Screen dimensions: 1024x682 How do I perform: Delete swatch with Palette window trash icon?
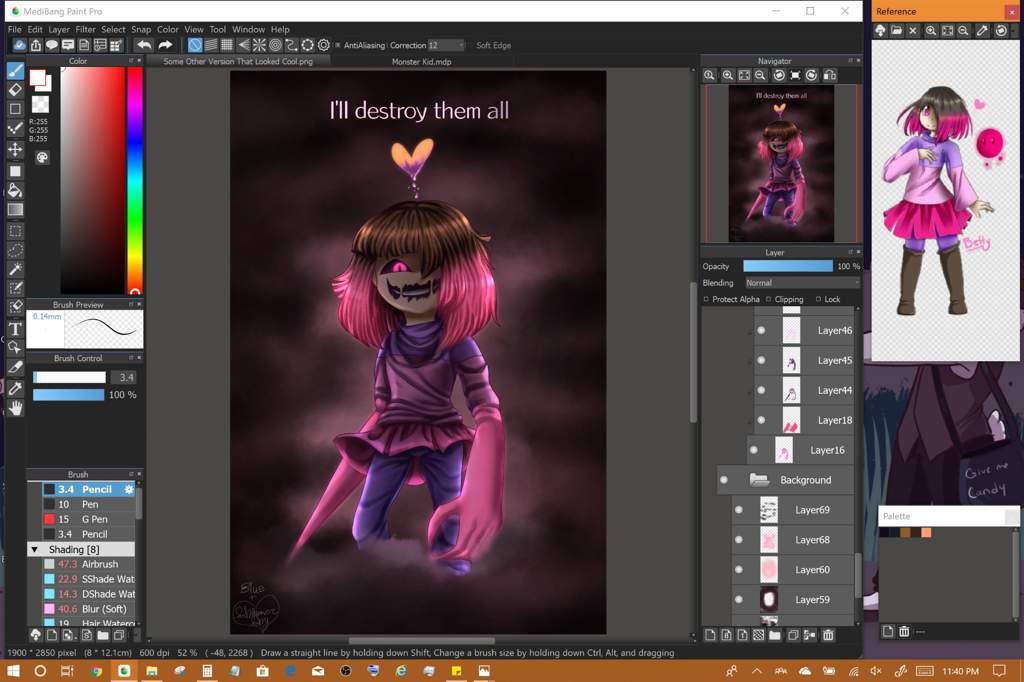[904, 632]
